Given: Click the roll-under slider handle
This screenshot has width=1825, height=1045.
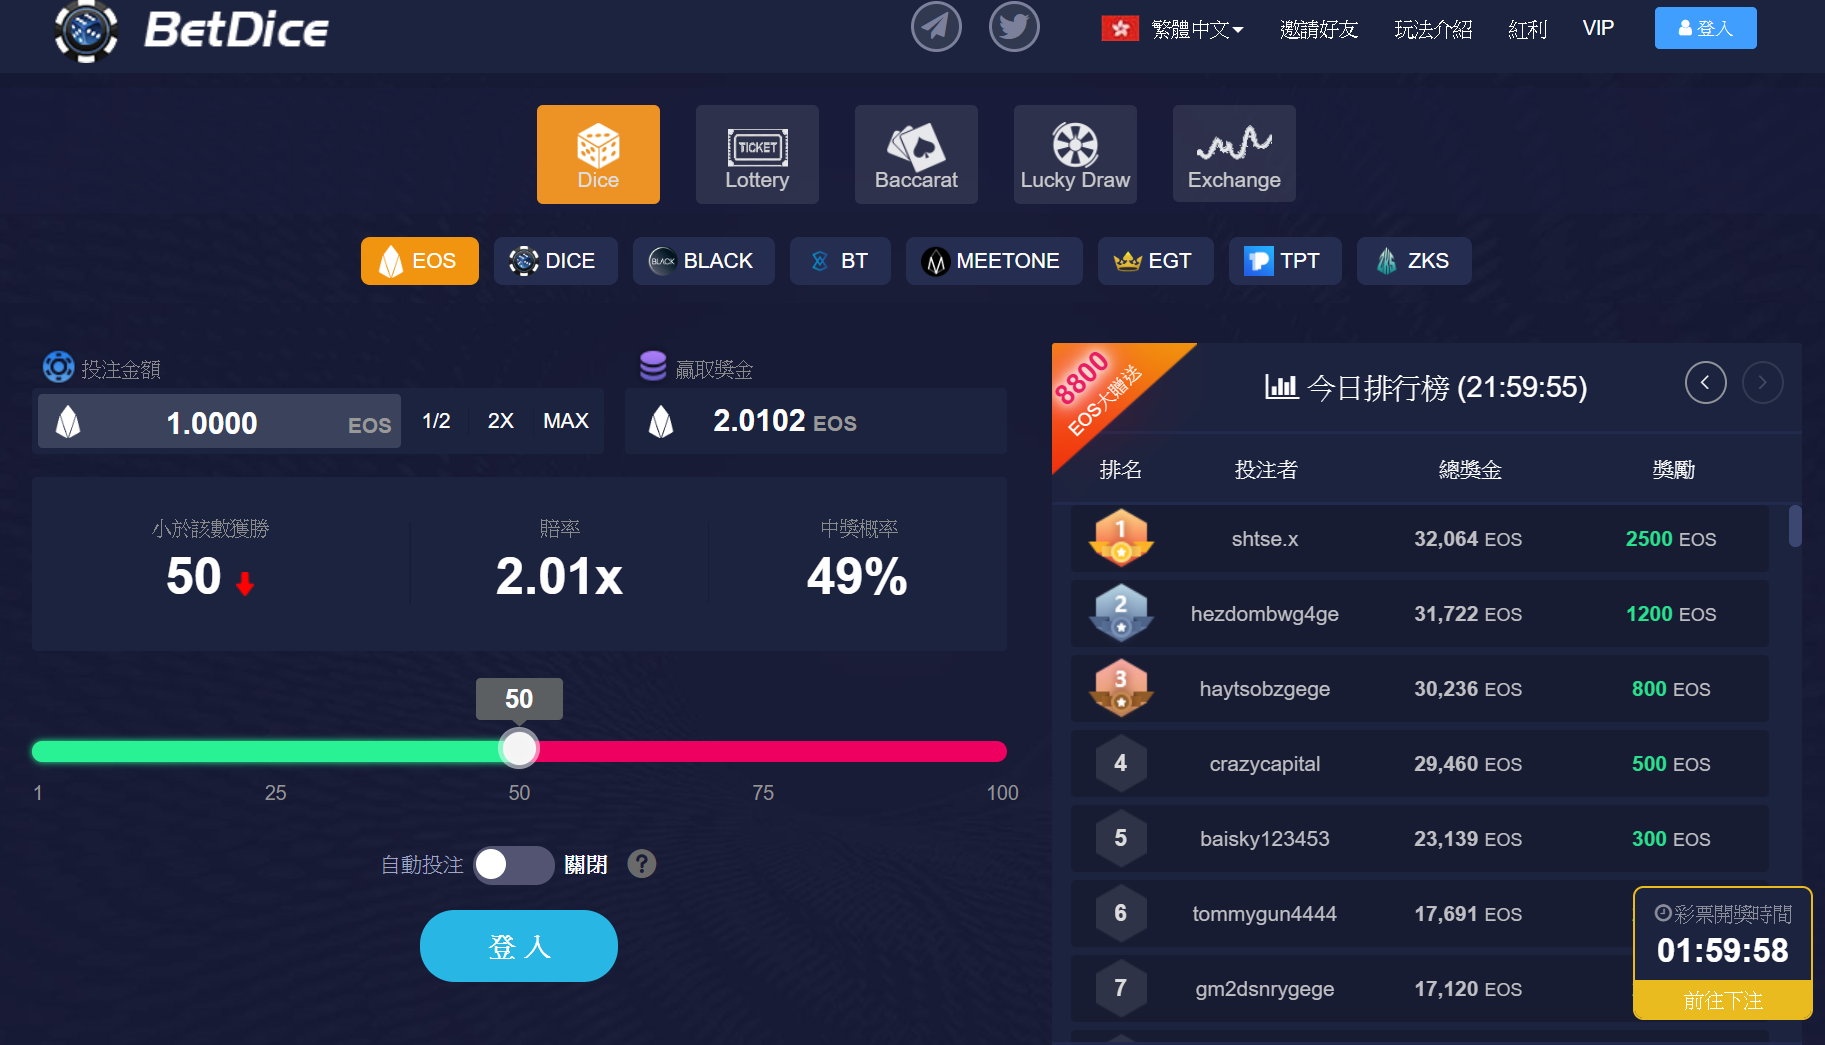Looking at the screenshot, I should coord(519,748).
